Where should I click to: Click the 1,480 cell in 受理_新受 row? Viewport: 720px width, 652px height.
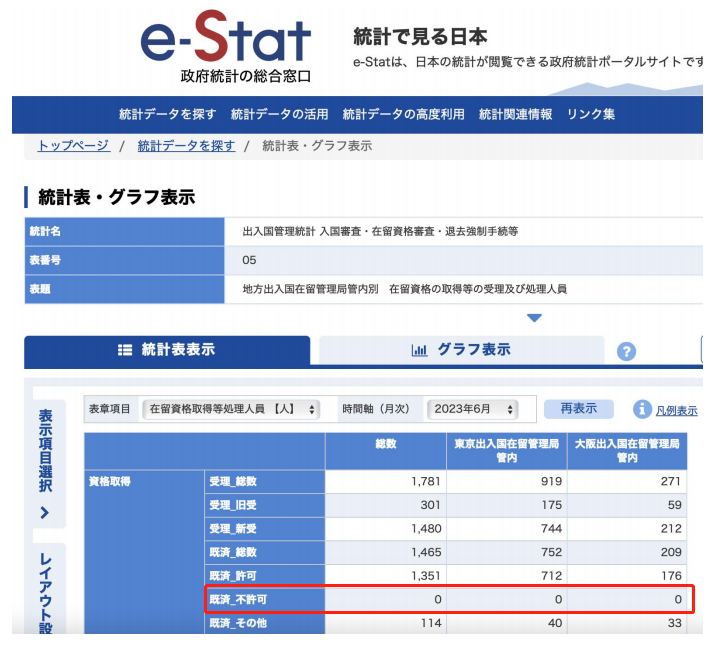click(x=386, y=529)
